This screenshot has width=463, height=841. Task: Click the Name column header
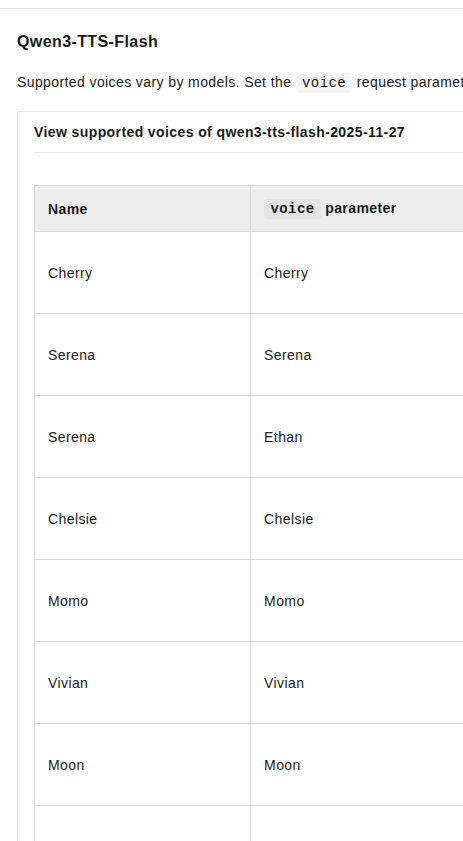tap(68, 209)
